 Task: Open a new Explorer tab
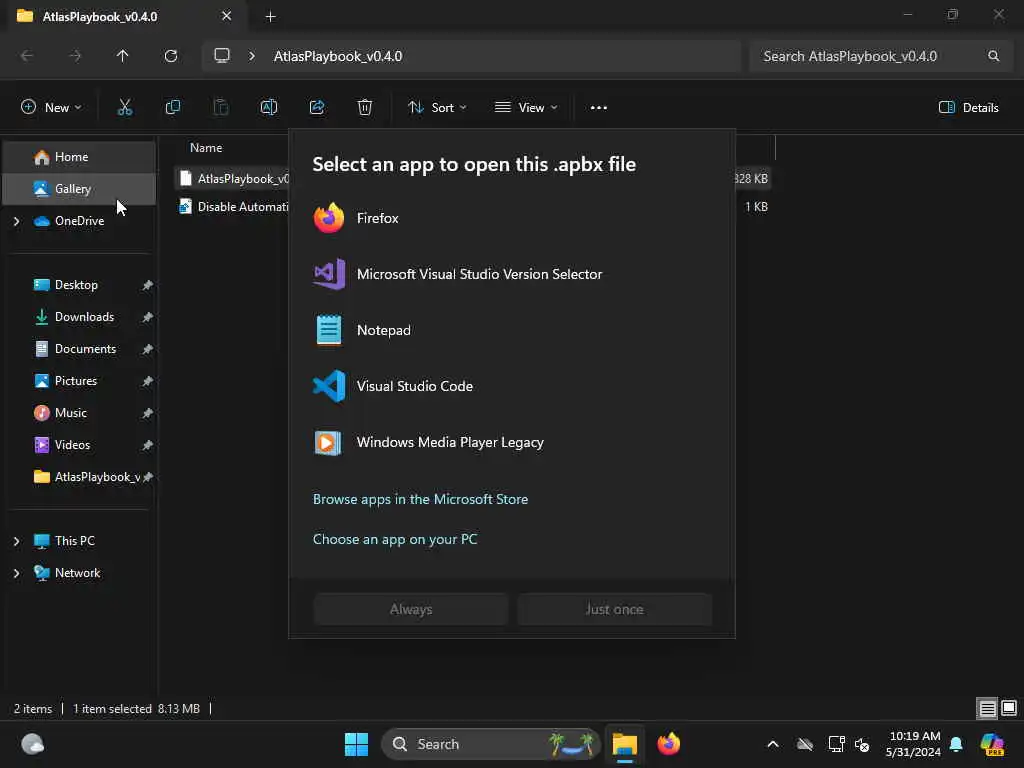270,16
